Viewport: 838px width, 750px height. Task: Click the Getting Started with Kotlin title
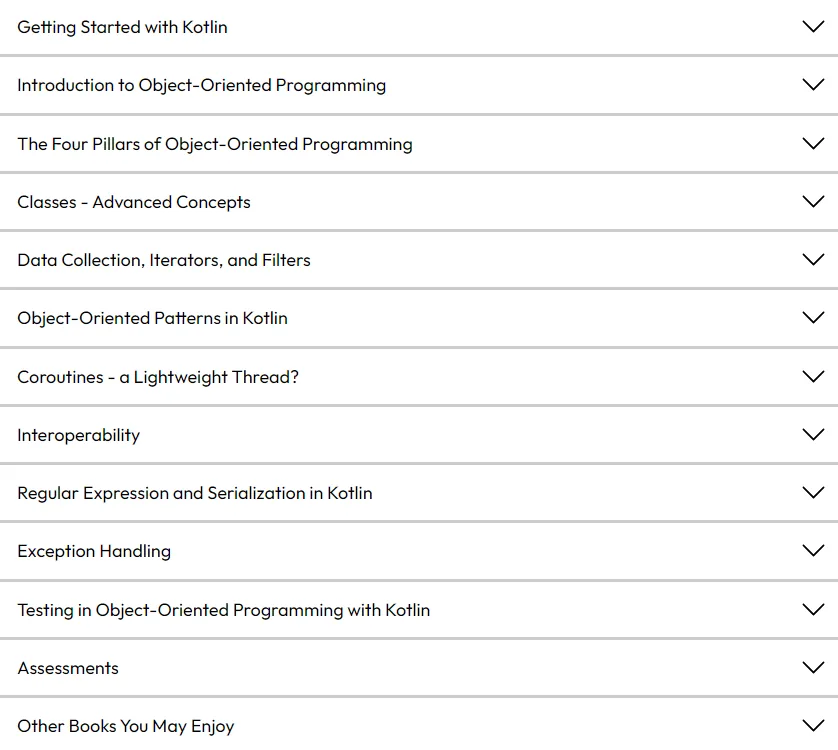click(122, 27)
